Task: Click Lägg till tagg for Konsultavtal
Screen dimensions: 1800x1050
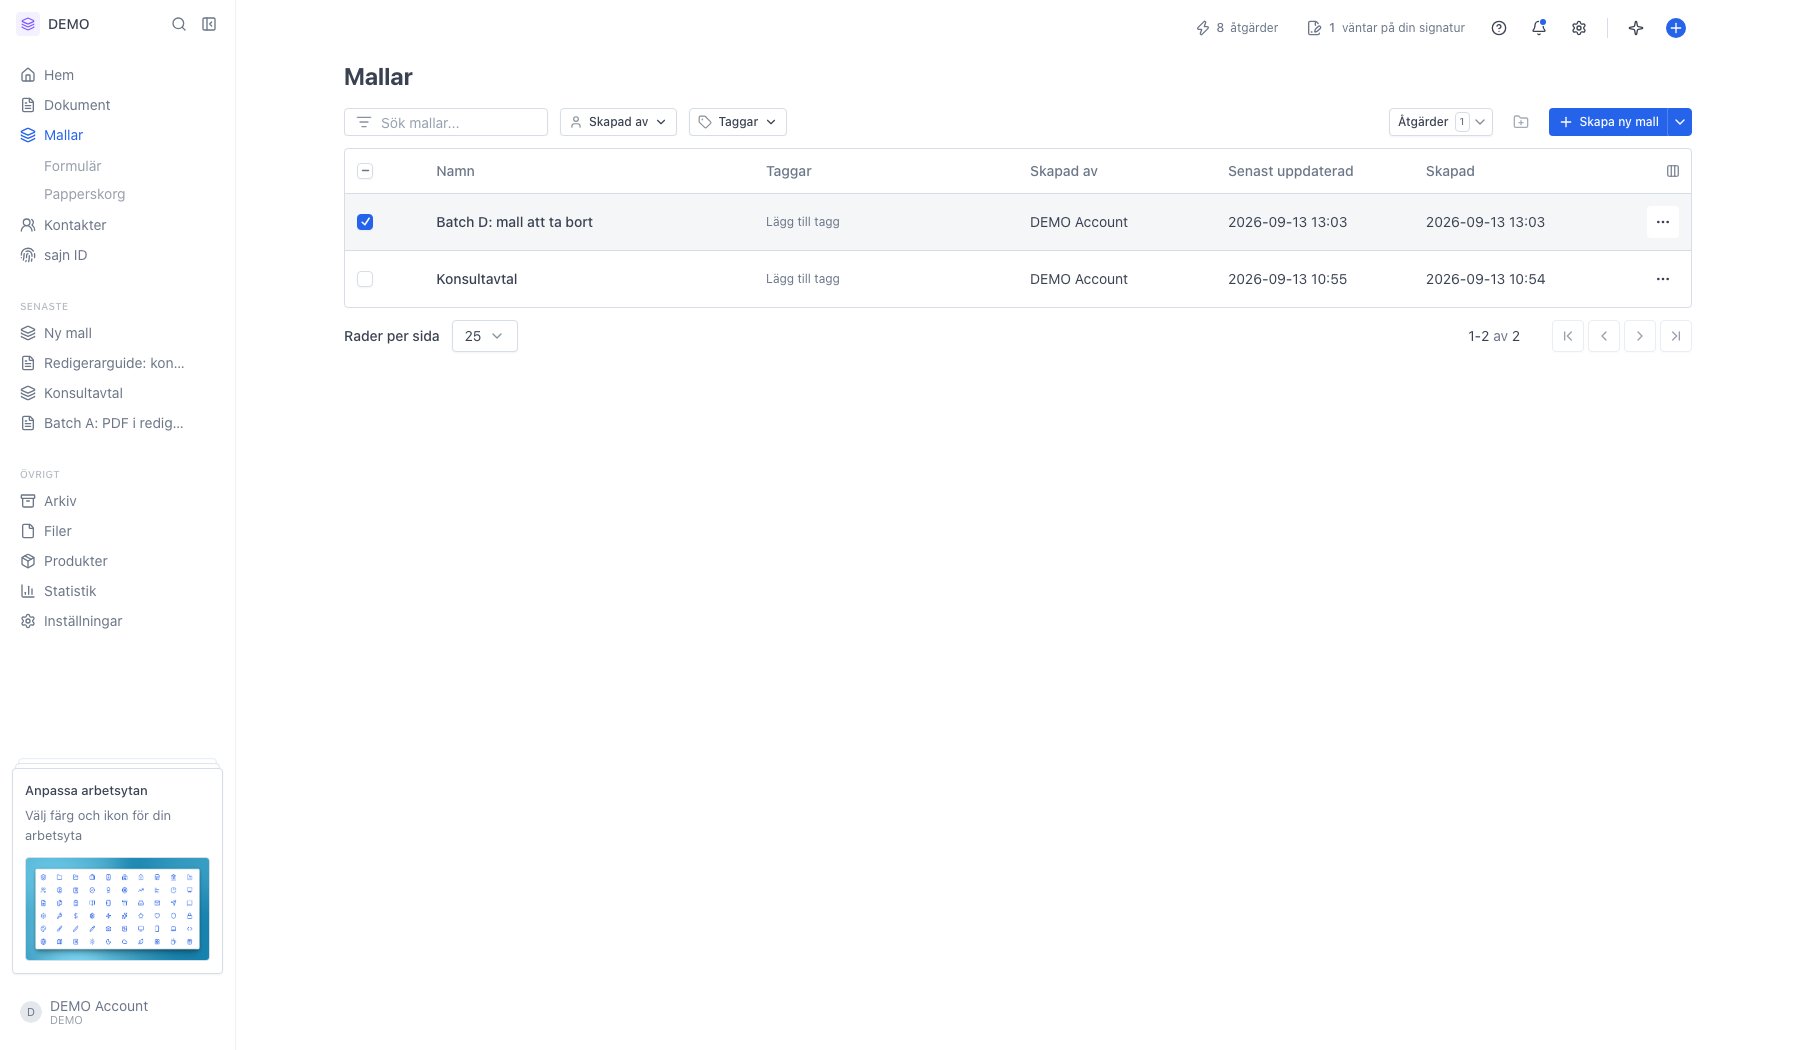Action: (x=803, y=279)
